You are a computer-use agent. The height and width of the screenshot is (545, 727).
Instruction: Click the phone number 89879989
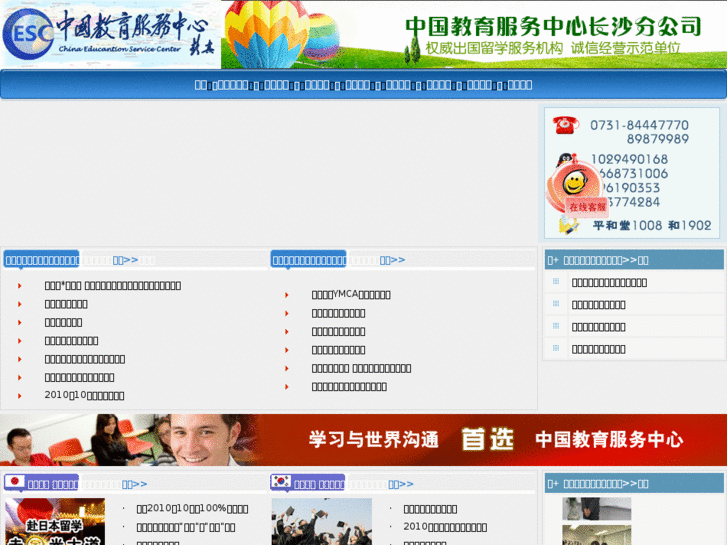tap(657, 139)
